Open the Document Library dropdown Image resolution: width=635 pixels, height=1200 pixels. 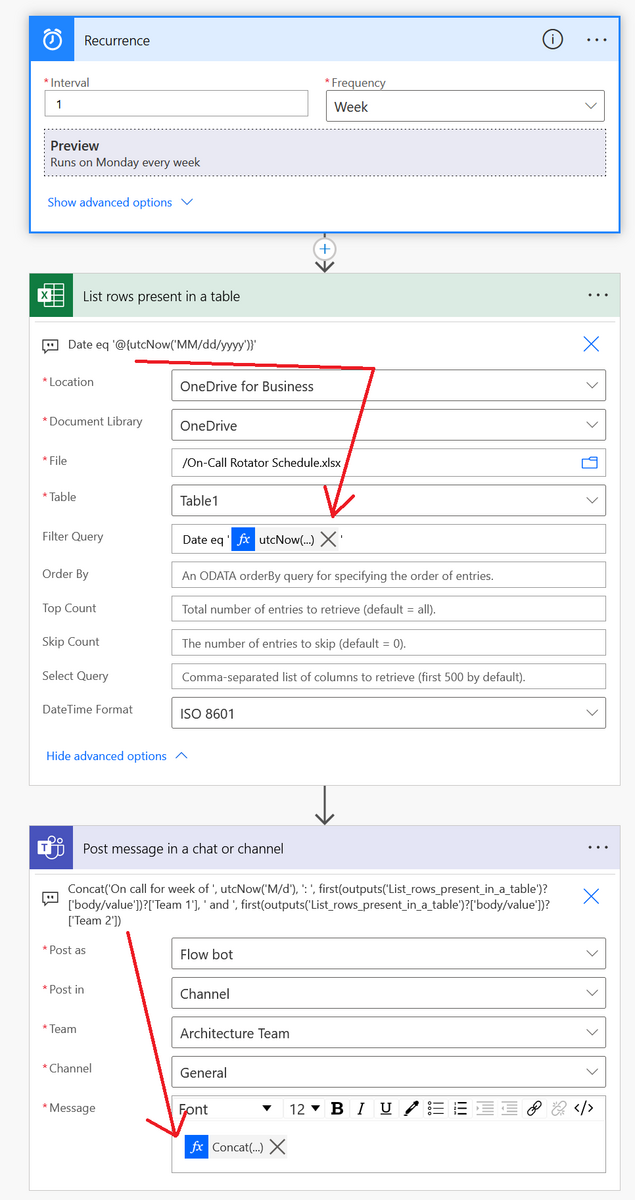coord(388,425)
